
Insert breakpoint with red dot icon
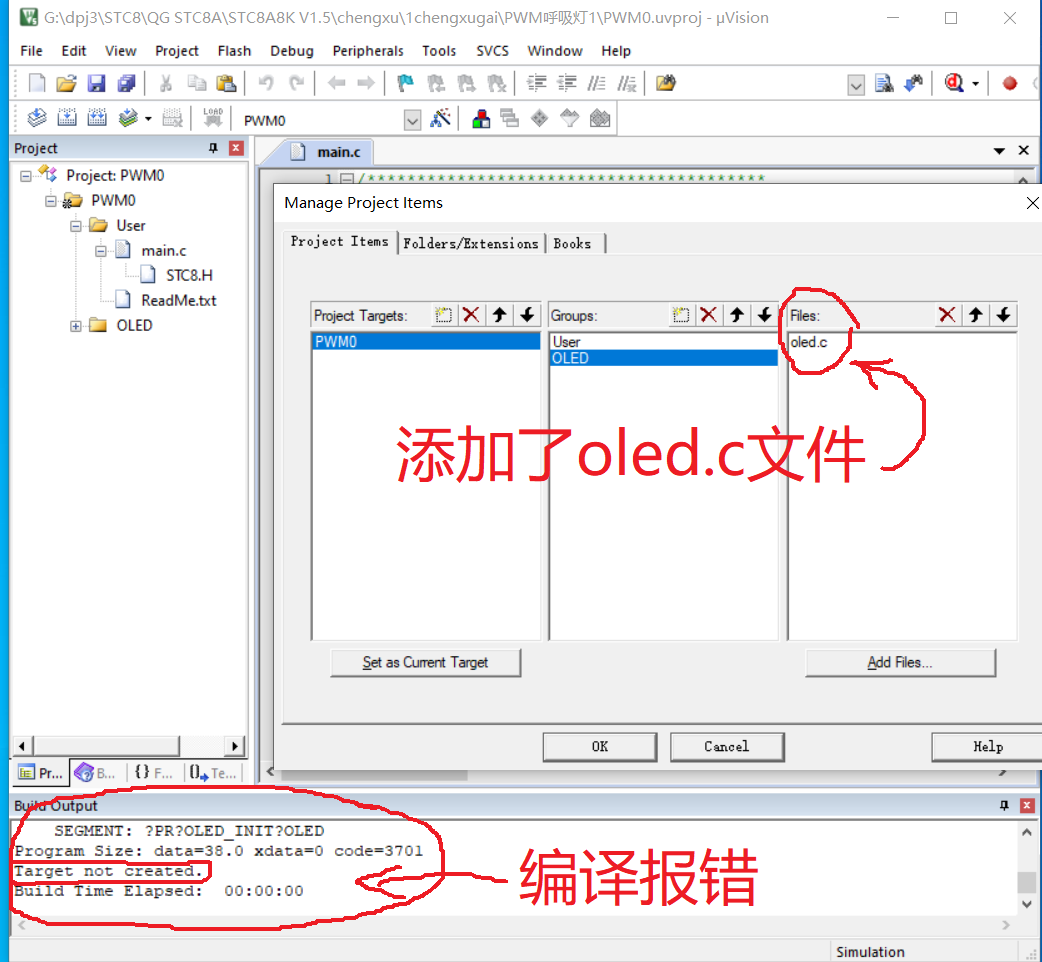(1009, 83)
